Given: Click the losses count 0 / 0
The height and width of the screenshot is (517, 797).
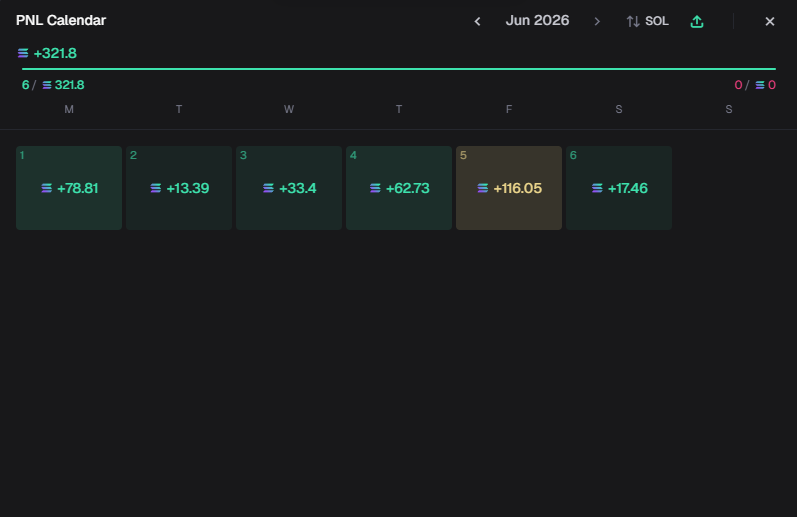Looking at the screenshot, I should 755,85.
